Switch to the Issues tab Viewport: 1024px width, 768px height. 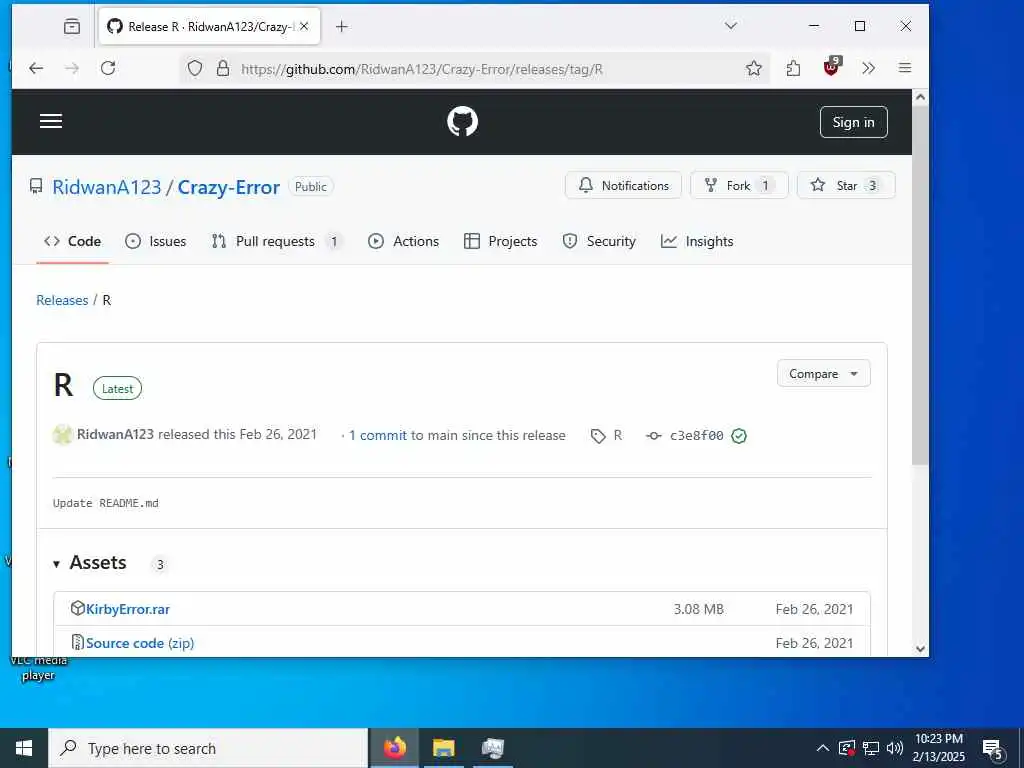(155, 242)
